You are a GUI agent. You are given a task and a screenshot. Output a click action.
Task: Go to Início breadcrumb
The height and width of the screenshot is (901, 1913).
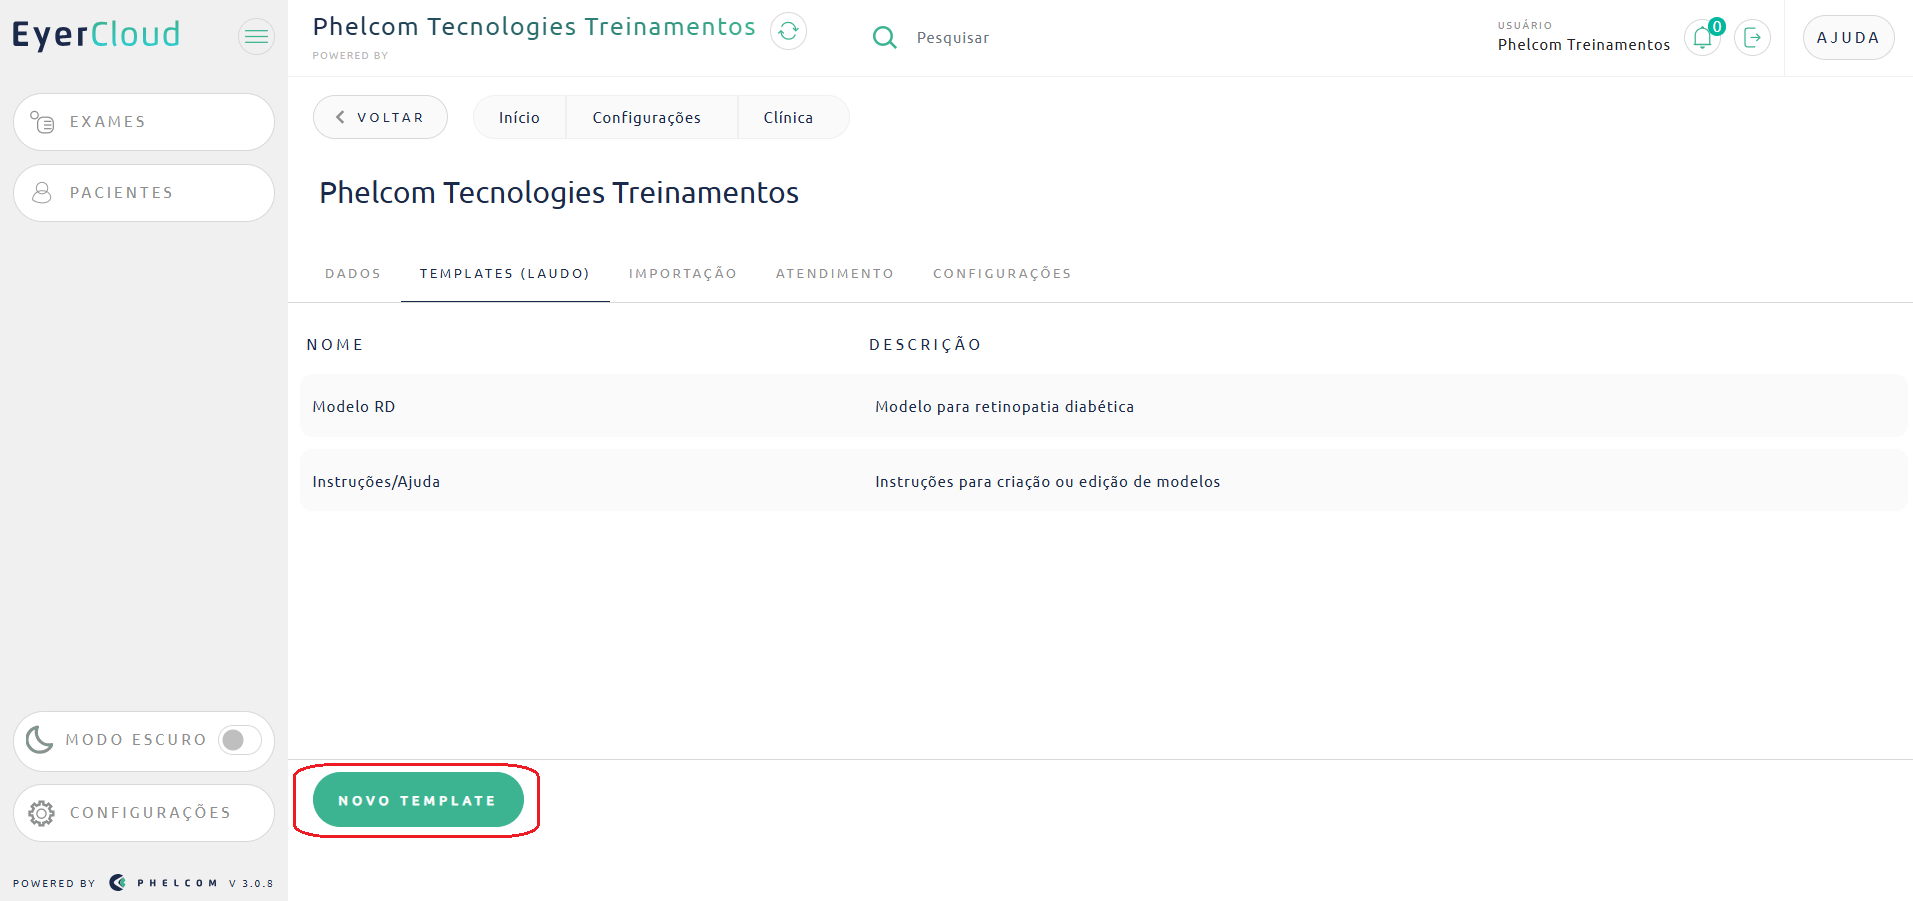click(519, 117)
